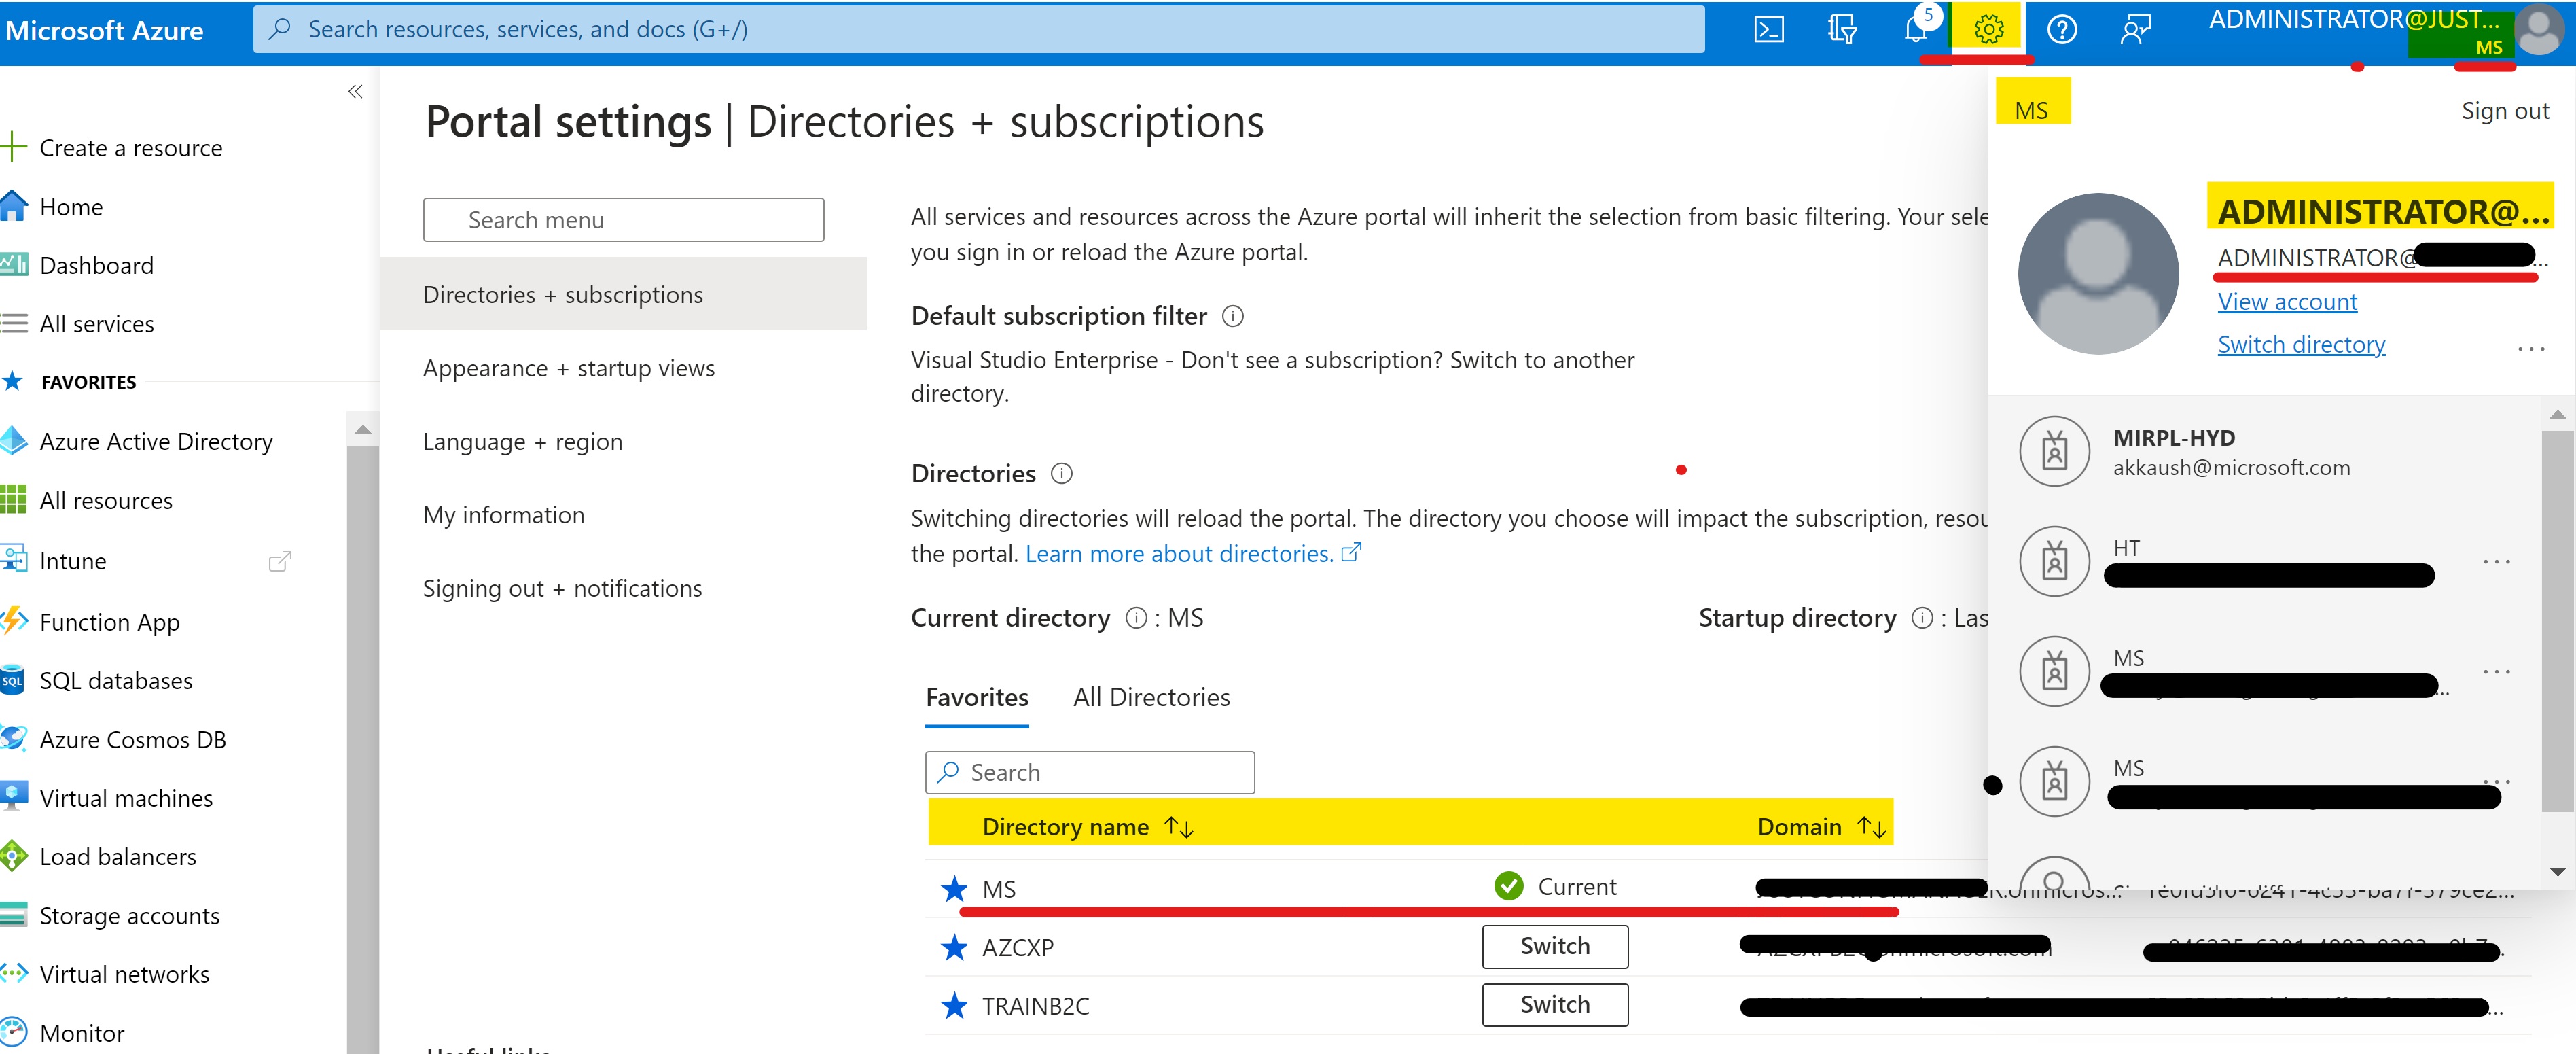Click the Search menu input field
The width and height of the screenshot is (2576, 1054).
click(x=624, y=220)
